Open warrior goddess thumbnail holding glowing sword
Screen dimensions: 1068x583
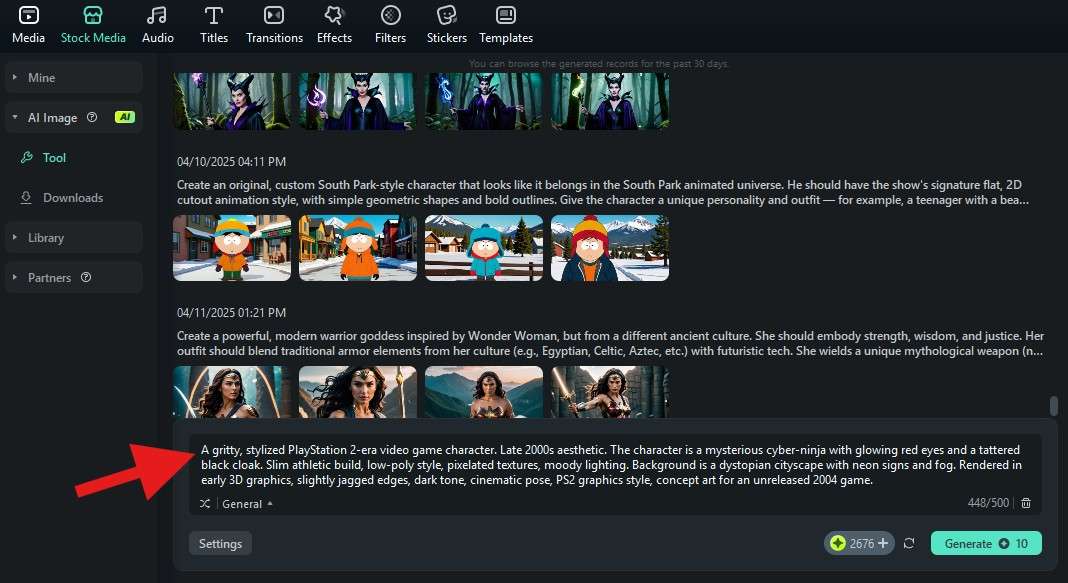click(610, 392)
